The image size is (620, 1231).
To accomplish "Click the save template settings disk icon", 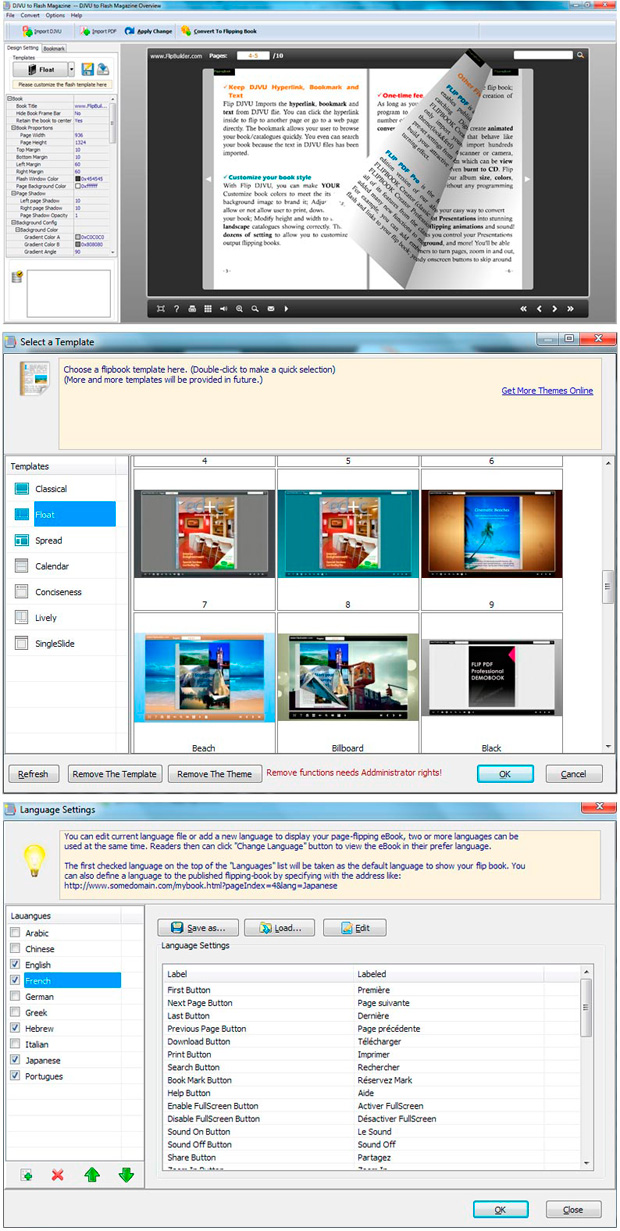I will (x=87, y=70).
